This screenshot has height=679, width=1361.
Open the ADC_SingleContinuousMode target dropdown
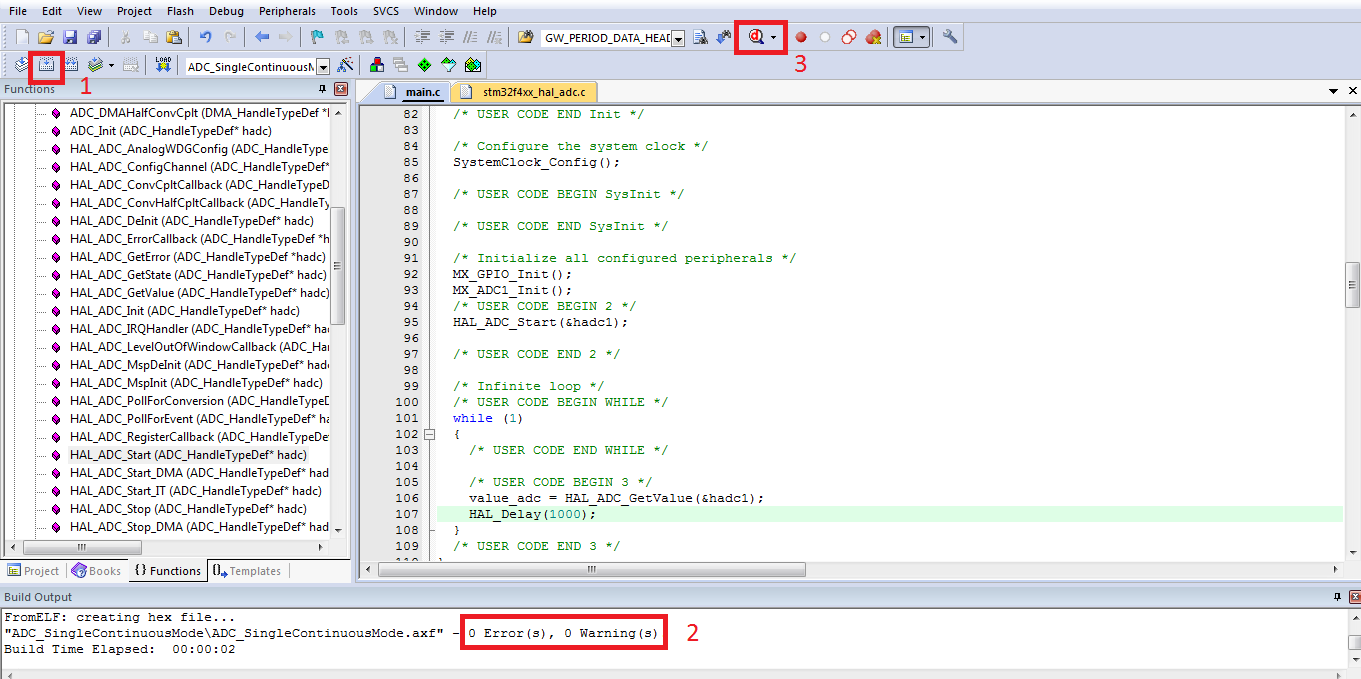(x=323, y=67)
